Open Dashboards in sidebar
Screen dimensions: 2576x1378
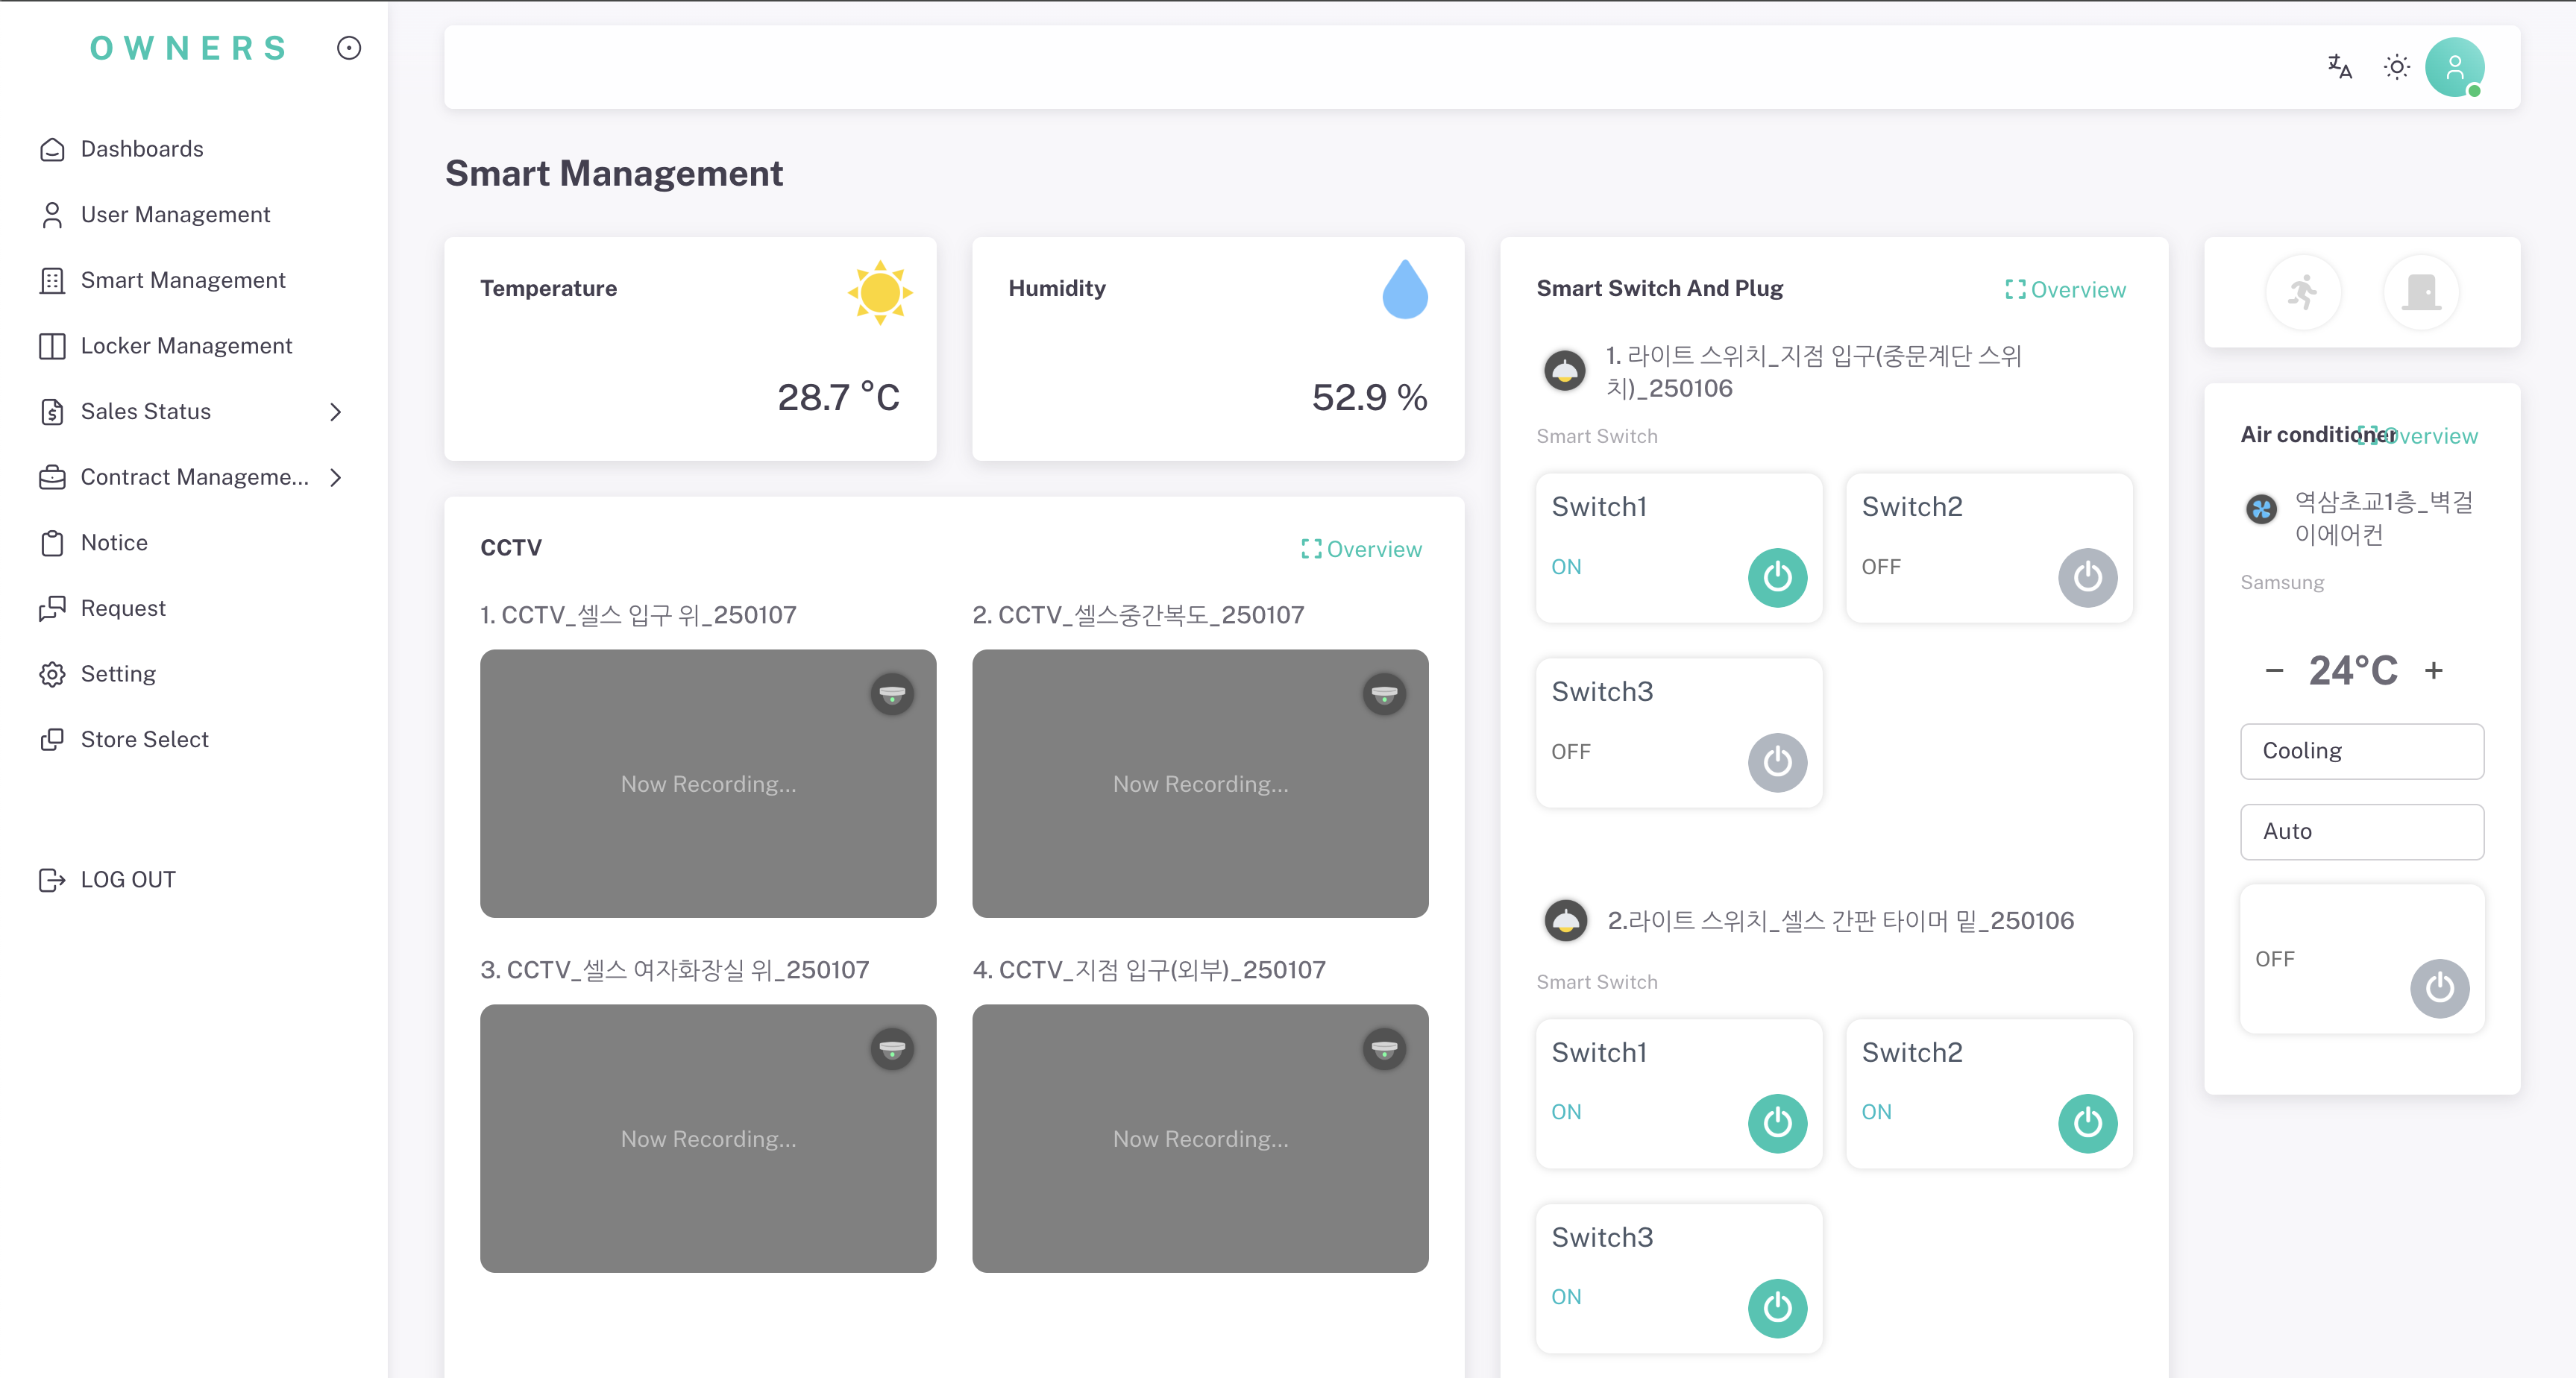tap(193, 149)
